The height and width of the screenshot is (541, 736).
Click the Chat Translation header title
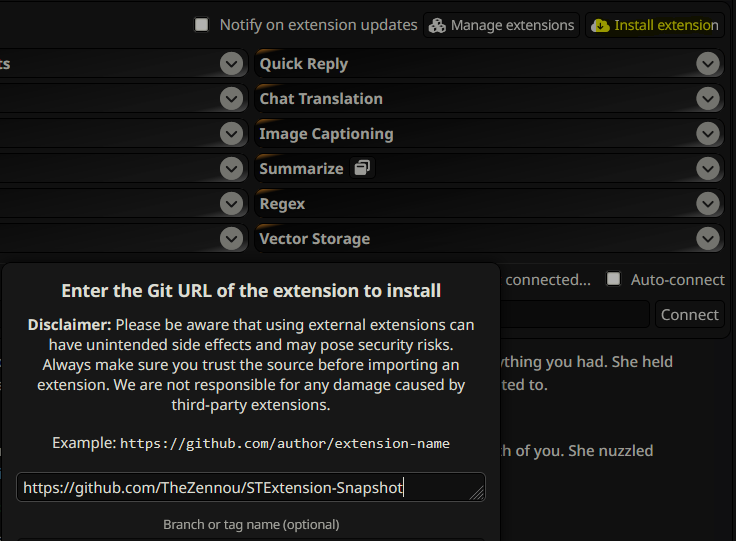321,99
